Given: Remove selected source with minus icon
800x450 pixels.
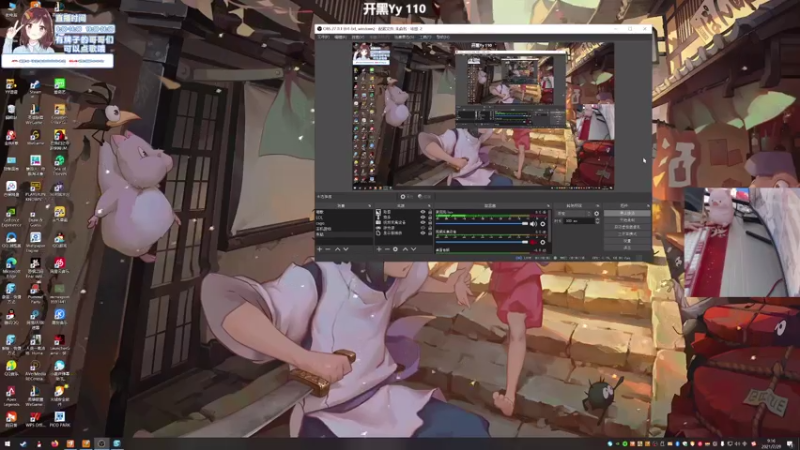Looking at the screenshot, I should (x=387, y=249).
